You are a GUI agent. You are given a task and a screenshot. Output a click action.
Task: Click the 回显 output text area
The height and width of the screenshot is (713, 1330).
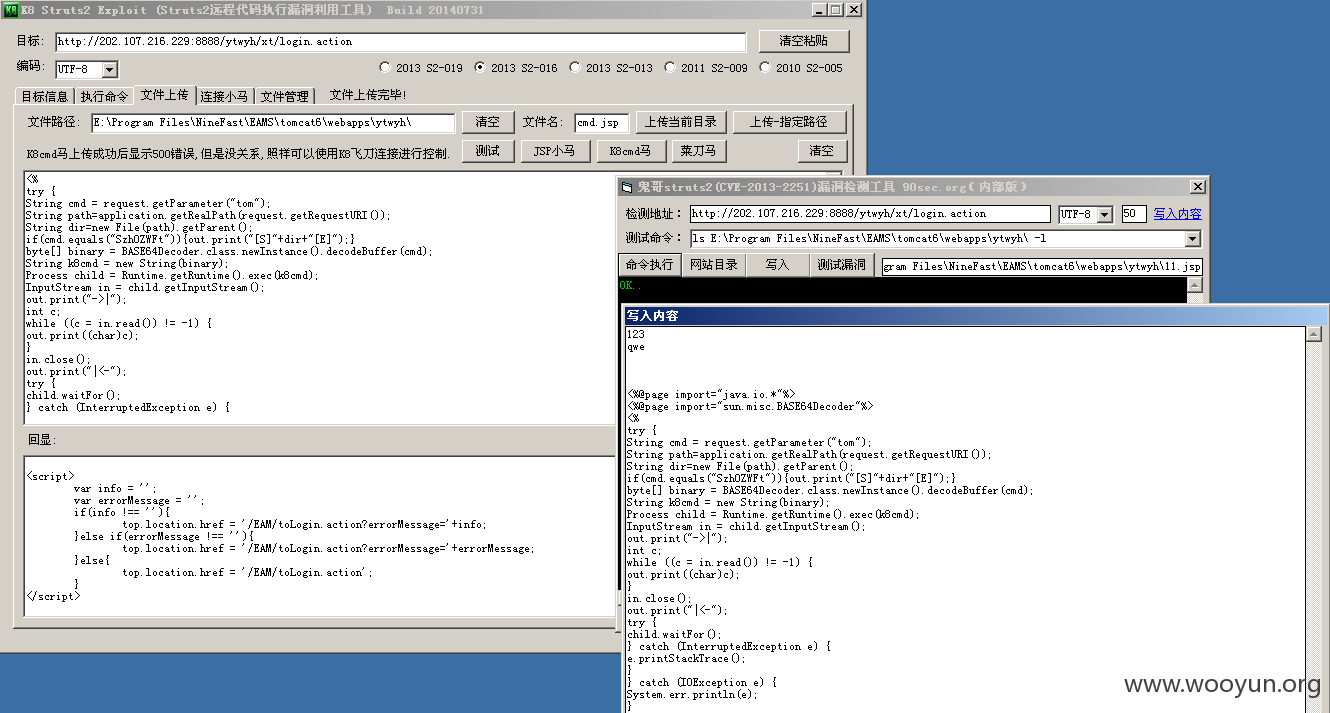(x=318, y=535)
